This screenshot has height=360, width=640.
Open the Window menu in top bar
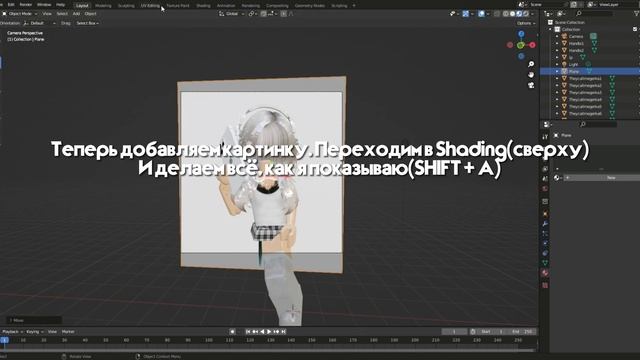(44, 4)
